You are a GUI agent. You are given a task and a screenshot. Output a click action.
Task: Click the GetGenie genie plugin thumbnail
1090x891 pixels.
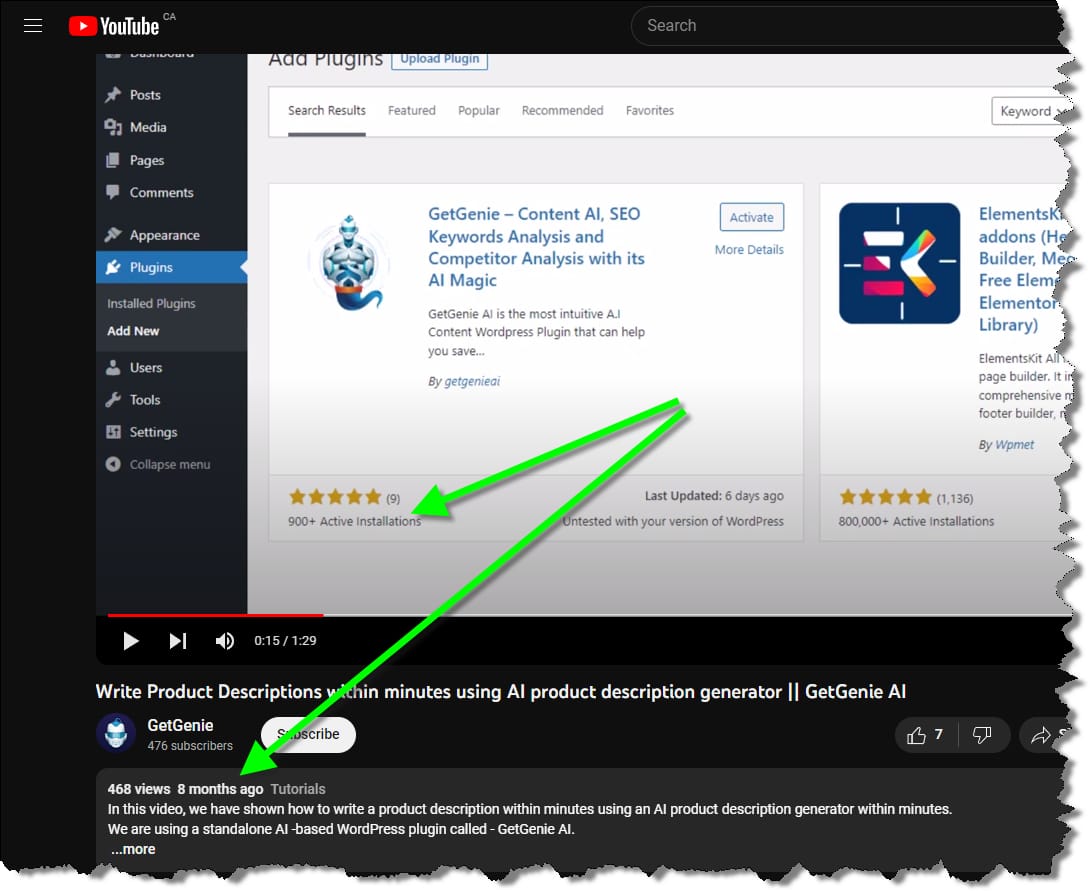[x=349, y=263]
